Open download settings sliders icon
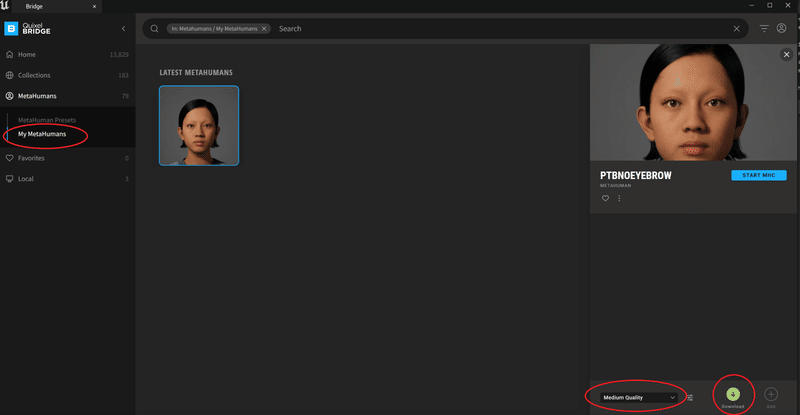Viewport: 800px width, 415px height. pyautogui.click(x=690, y=398)
